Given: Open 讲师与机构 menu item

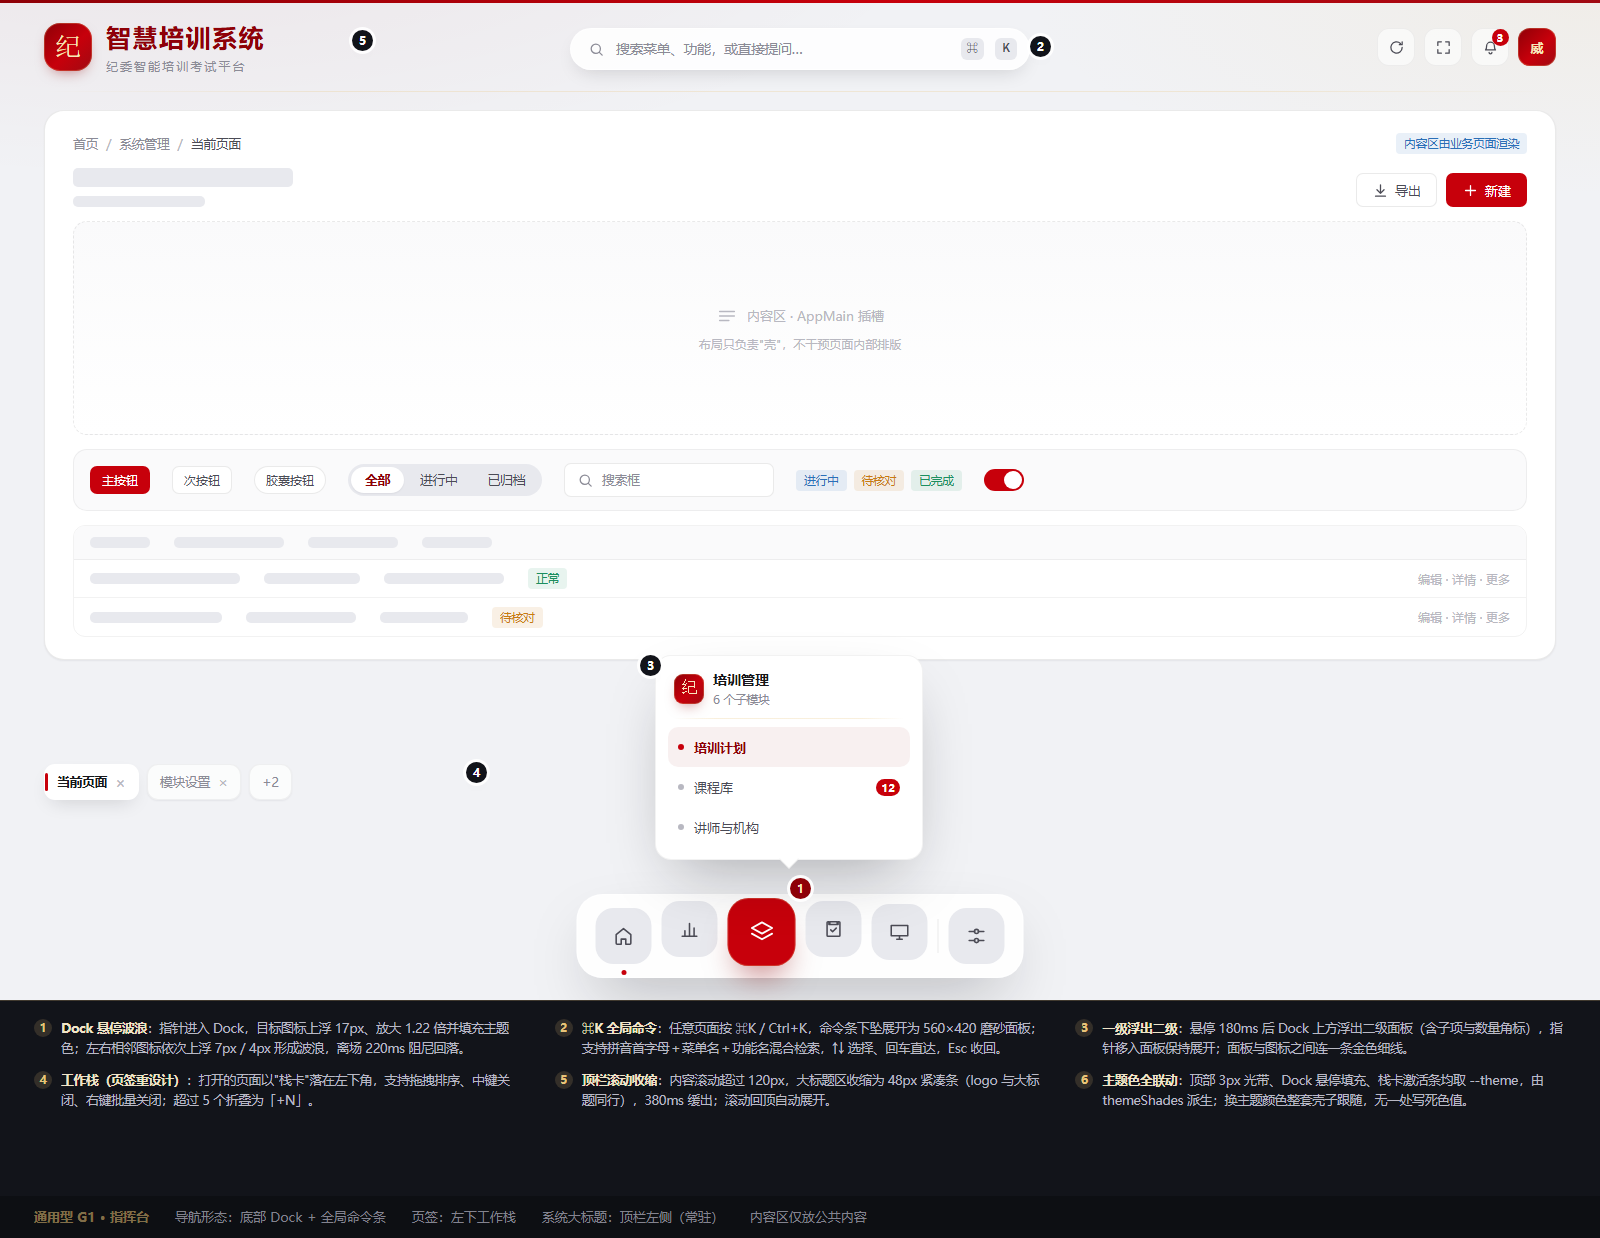Looking at the screenshot, I should click(788, 827).
